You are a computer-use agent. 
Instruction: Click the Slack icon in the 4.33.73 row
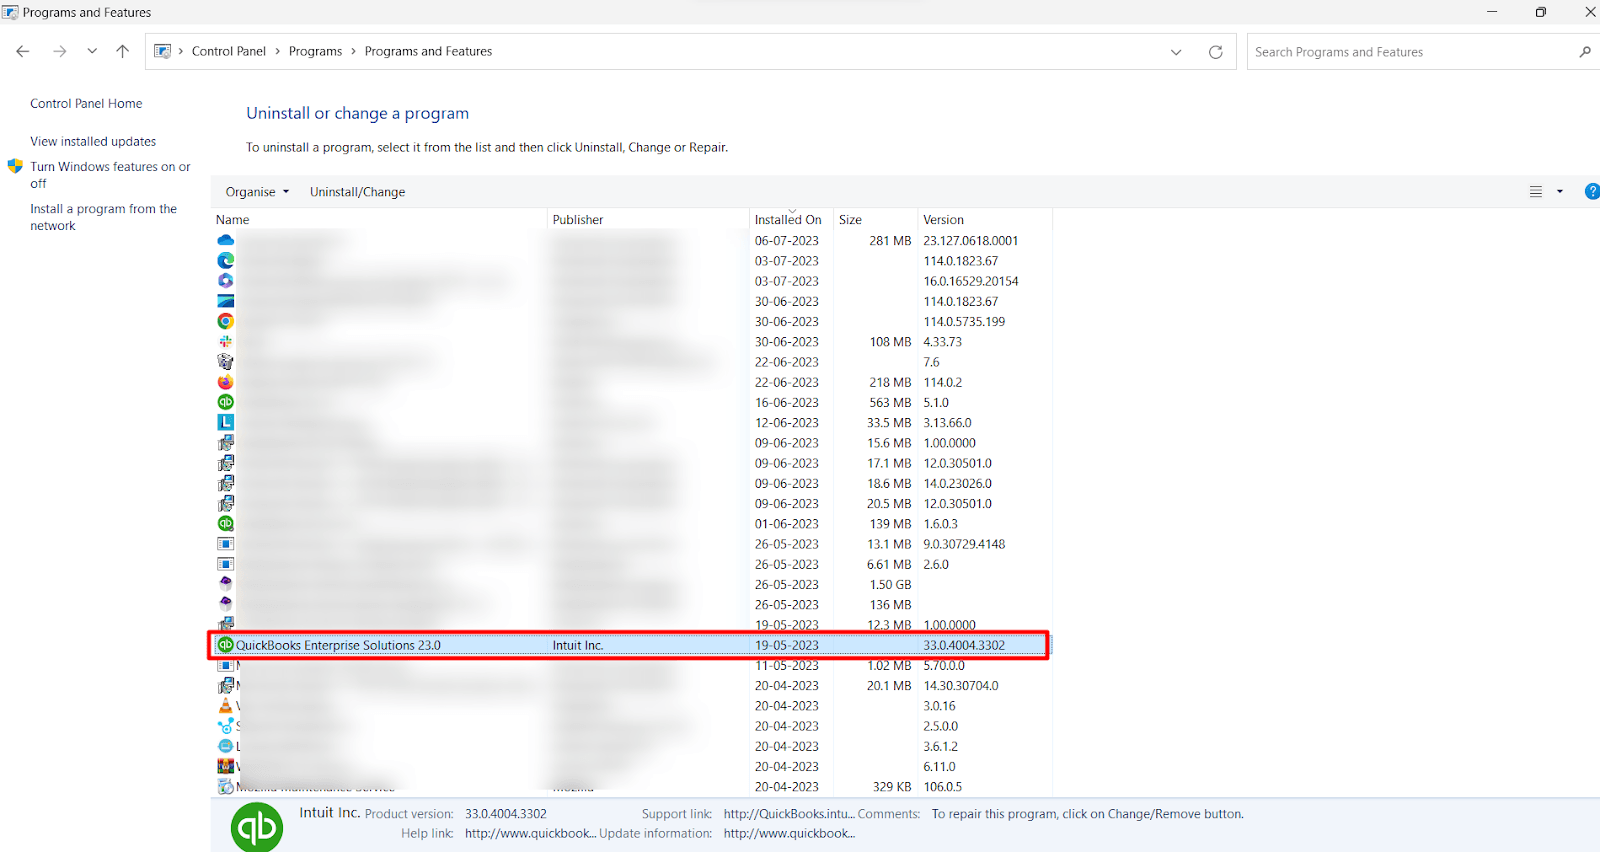tap(226, 341)
